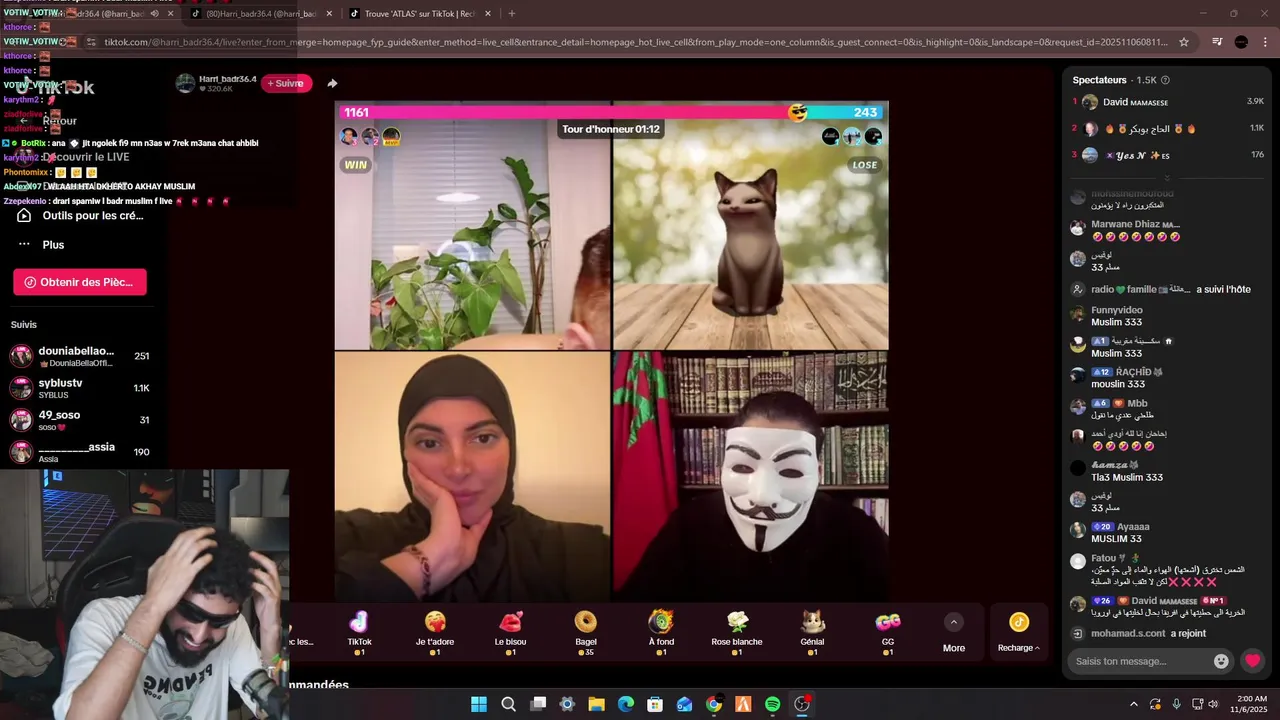The image size is (1280, 720).
Task: Share the live via the arrow icon
Action: pos(332,83)
